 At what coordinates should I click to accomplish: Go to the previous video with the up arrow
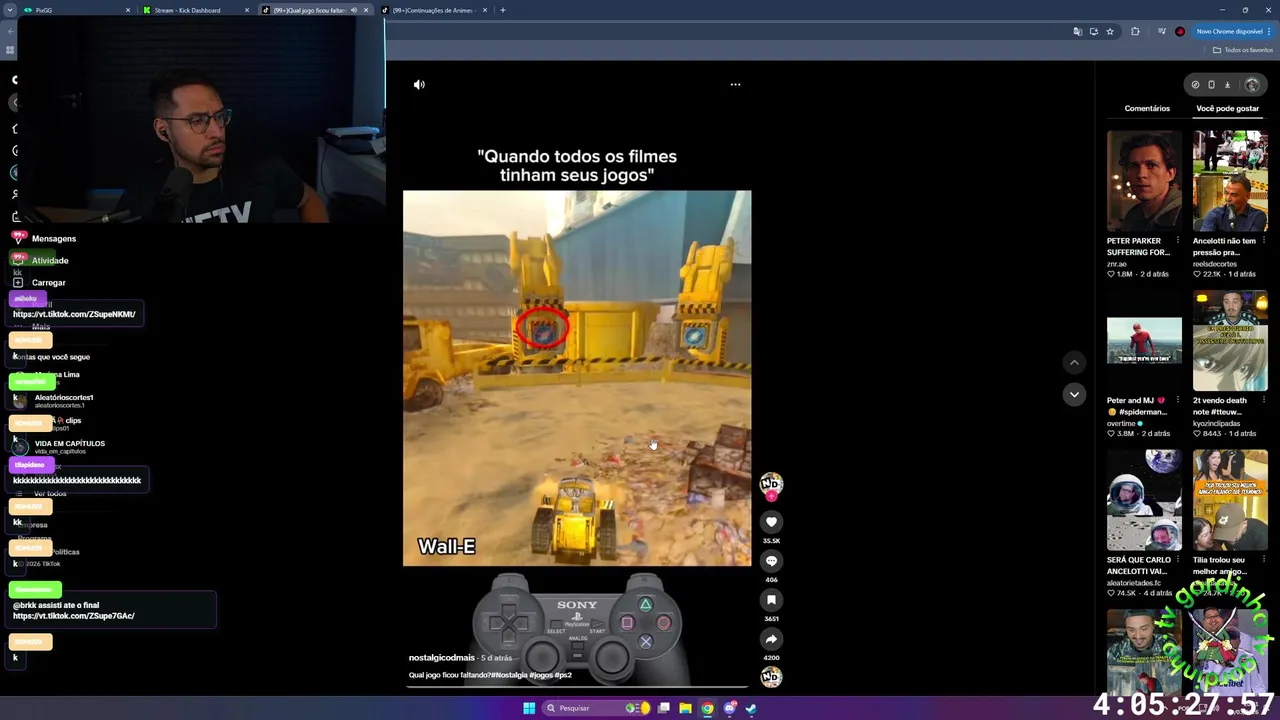pyautogui.click(x=1074, y=362)
